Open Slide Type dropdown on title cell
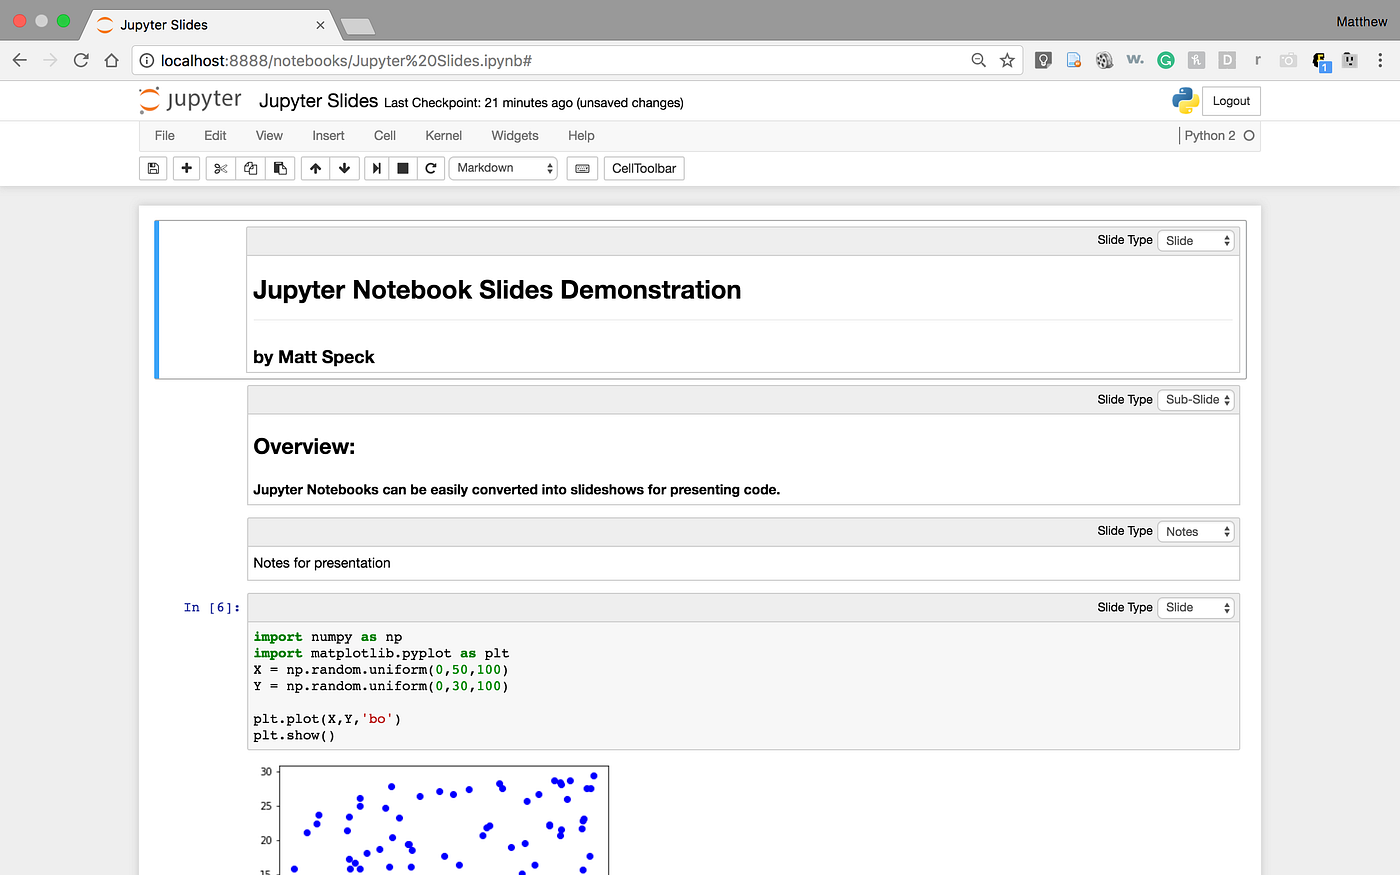This screenshot has height=875, width=1400. click(x=1196, y=240)
